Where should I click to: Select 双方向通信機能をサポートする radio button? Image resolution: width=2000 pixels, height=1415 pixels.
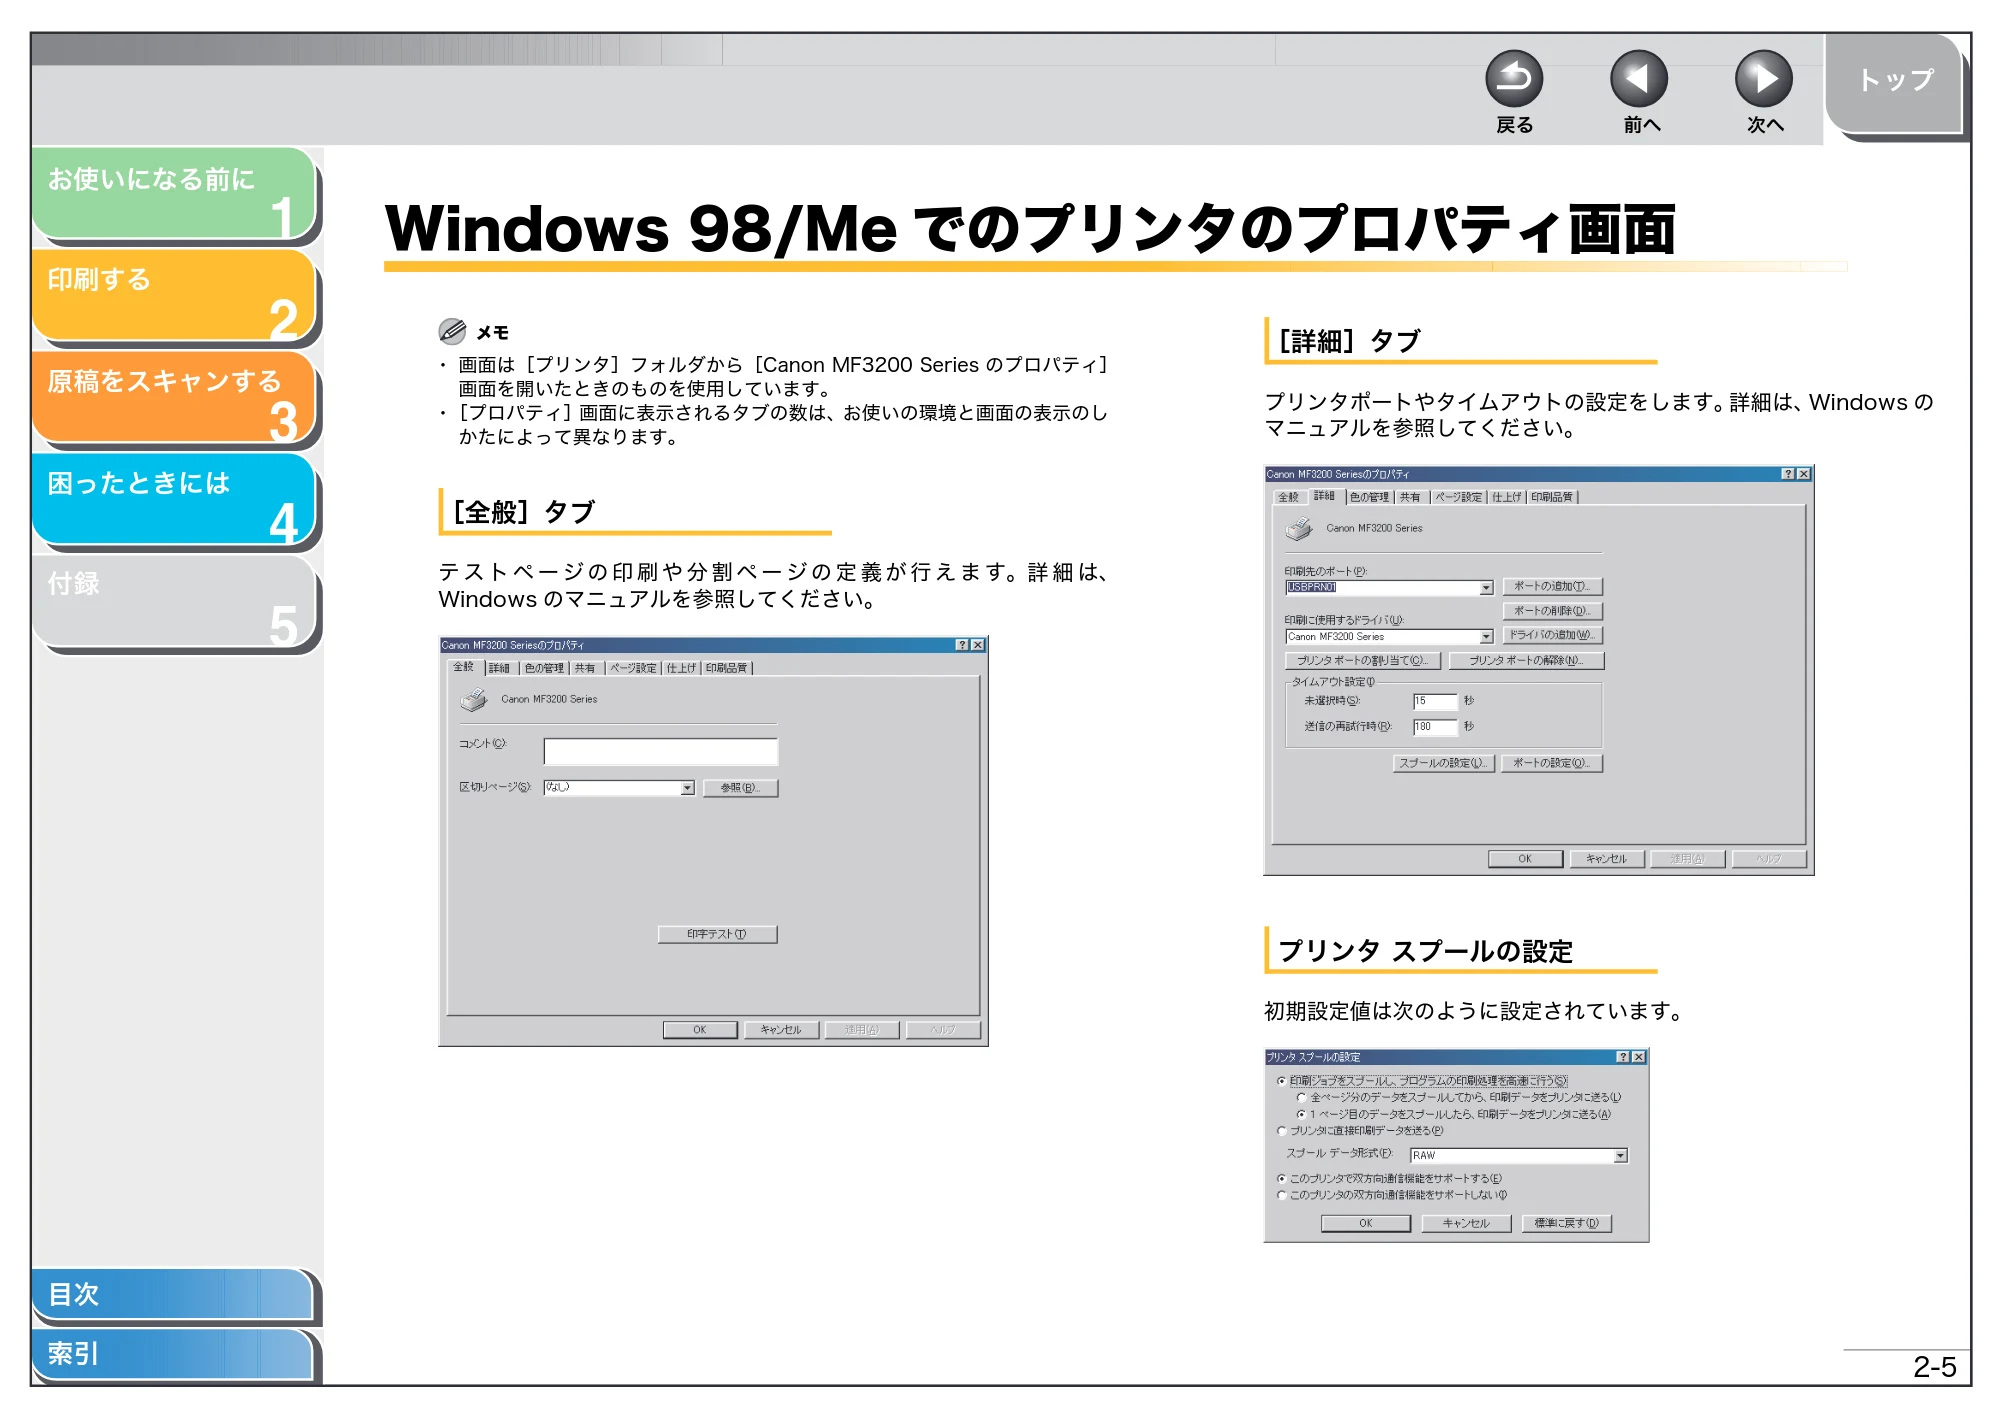click(x=1282, y=1178)
